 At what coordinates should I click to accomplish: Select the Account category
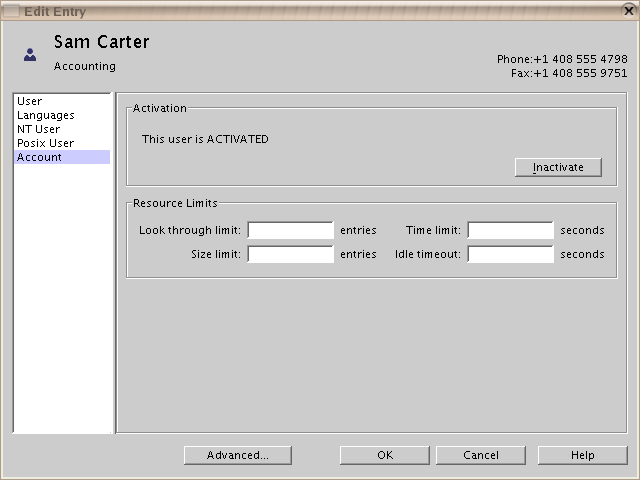[x=62, y=157]
